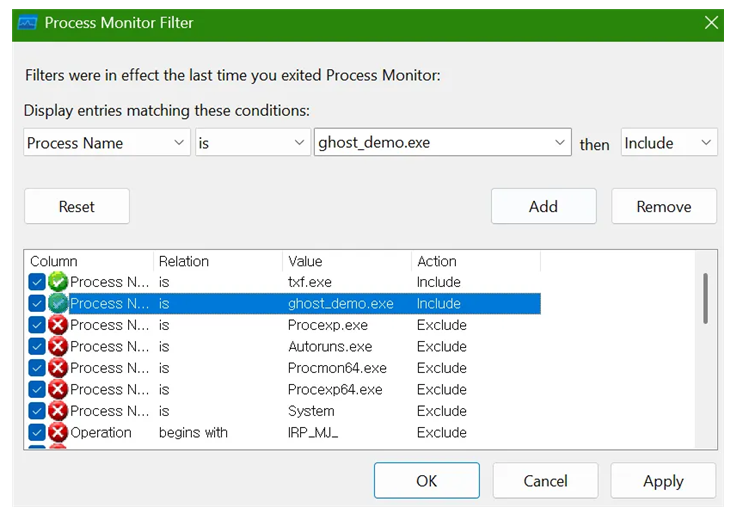This screenshot has width=738, height=513.
Task: Uncheck the txf.exe filter checkbox
Action: tap(37, 282)
